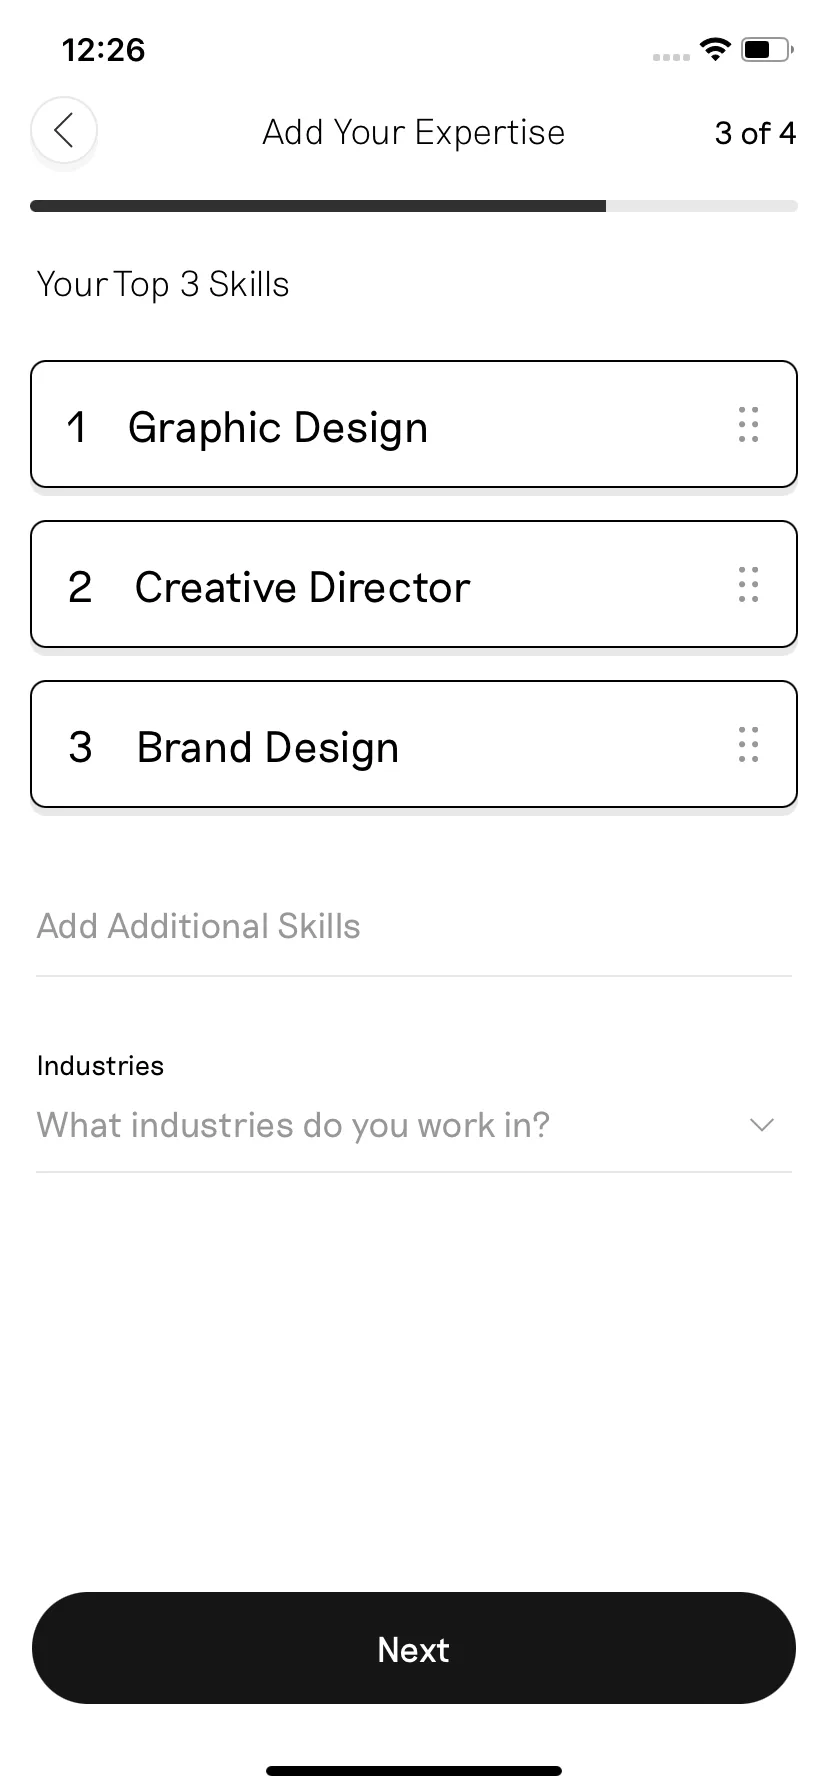Click the Add Your Expertise title

(414, 133)
